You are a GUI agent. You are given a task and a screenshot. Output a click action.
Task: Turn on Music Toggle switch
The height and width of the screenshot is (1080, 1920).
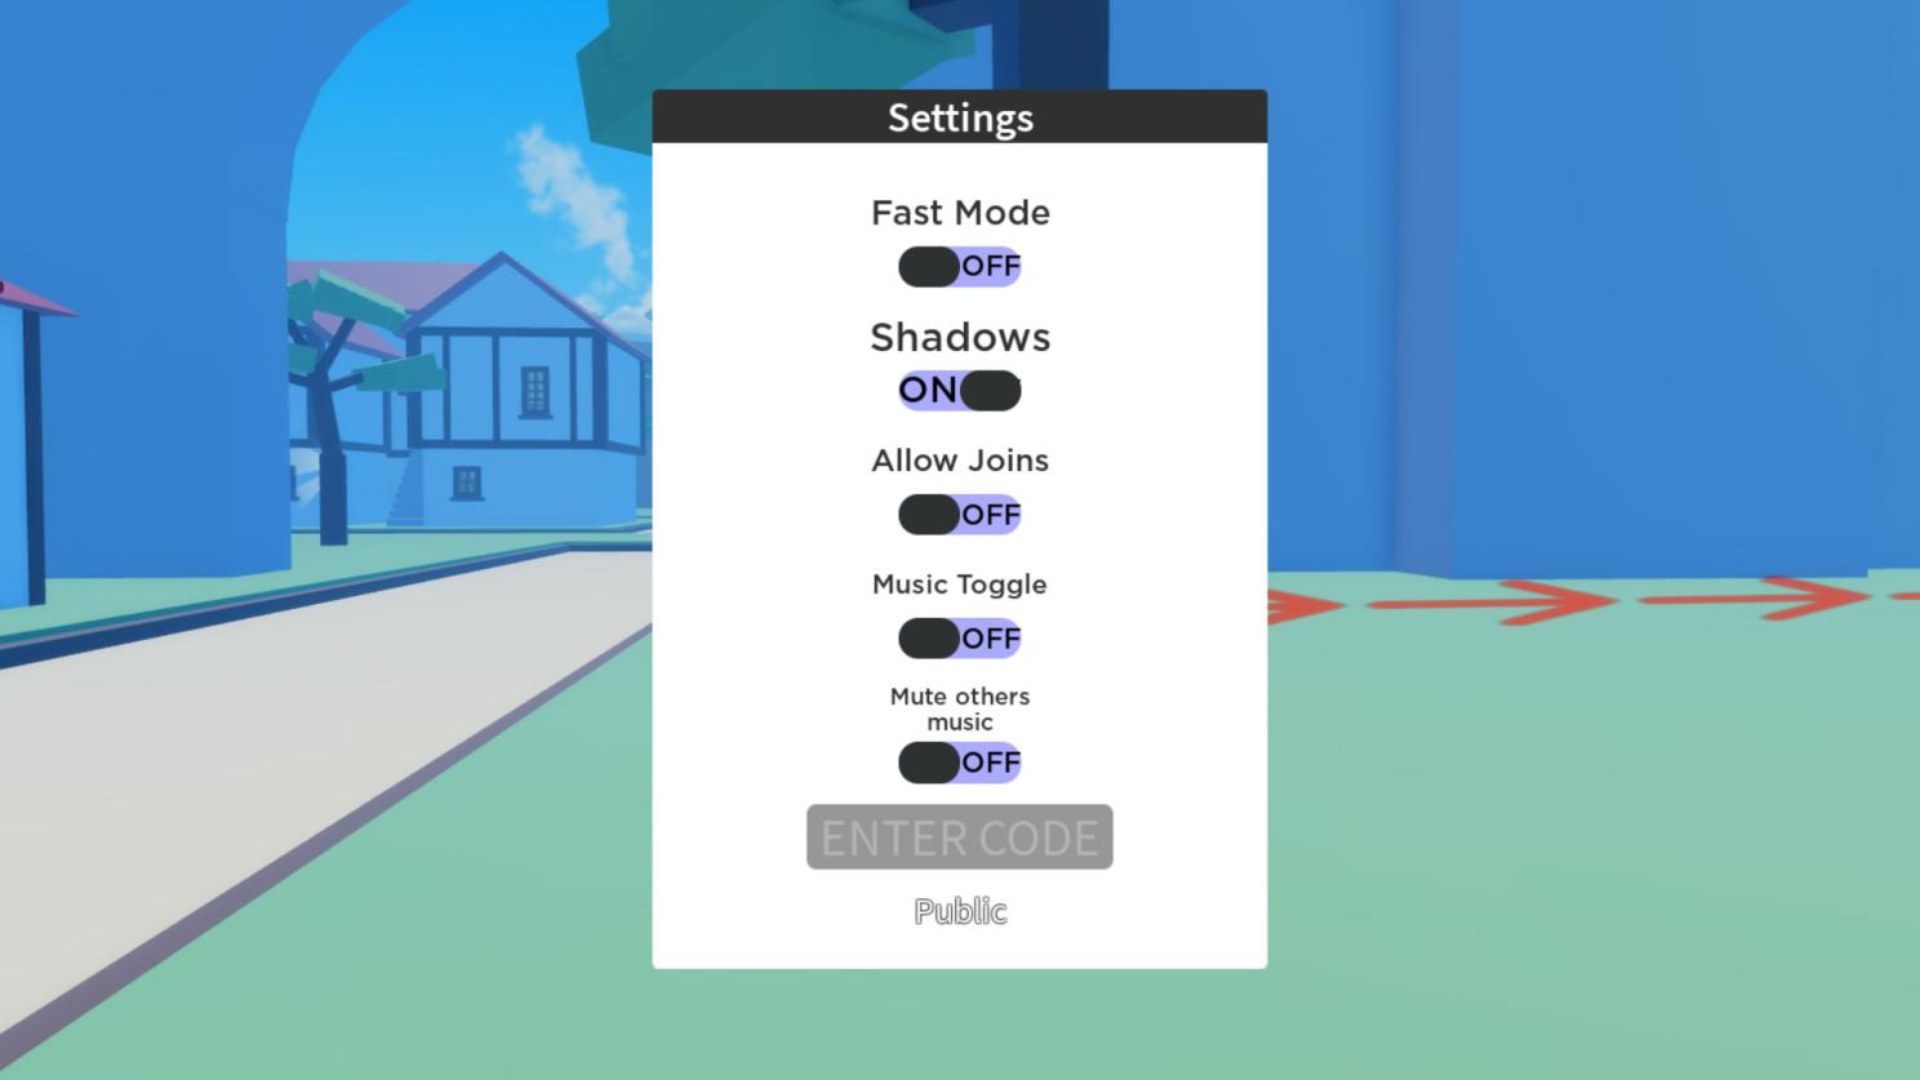pos(959,638)
